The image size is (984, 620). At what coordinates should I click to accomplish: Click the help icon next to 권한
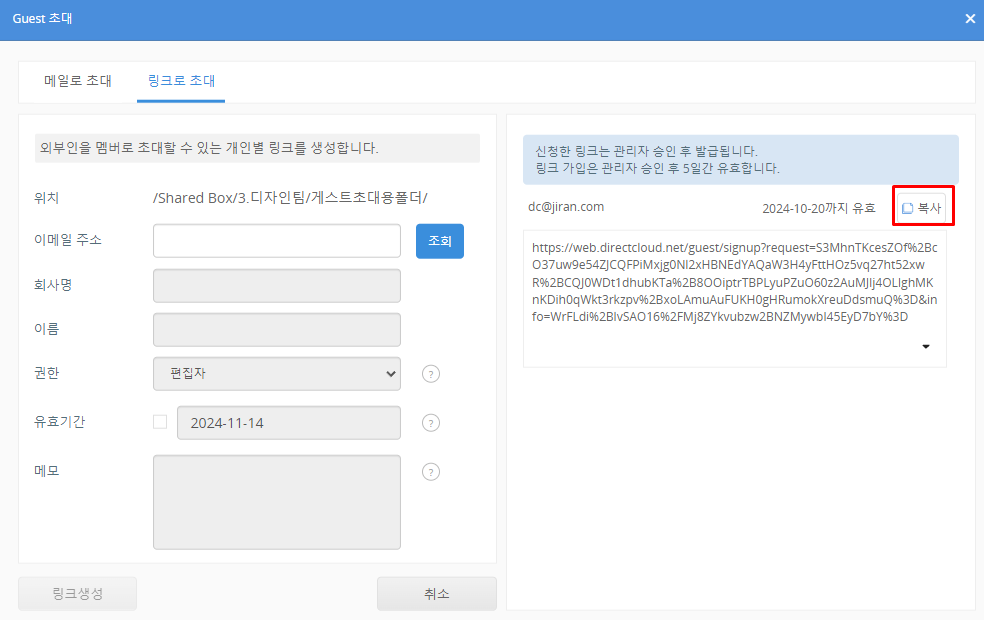[431, 374]
